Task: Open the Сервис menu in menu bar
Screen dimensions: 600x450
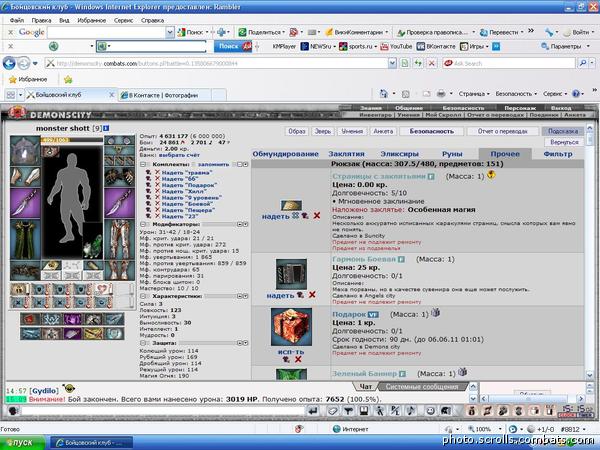Action: (x=123, y=20)
